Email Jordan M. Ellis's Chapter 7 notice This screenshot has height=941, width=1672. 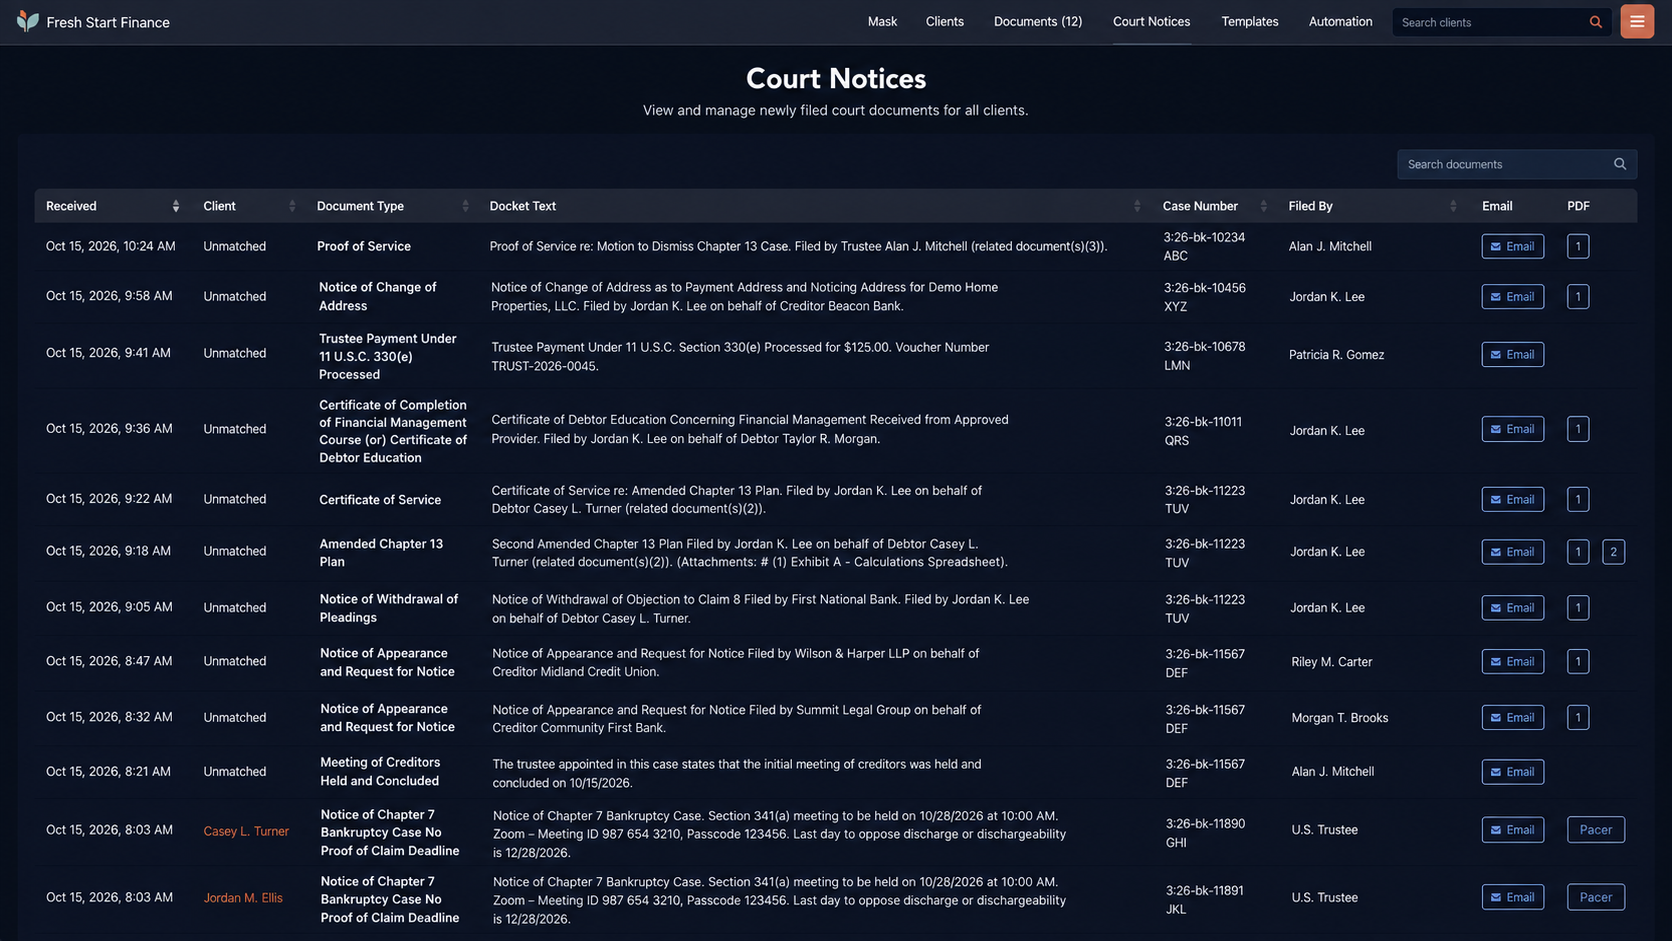click(1512, 897)
